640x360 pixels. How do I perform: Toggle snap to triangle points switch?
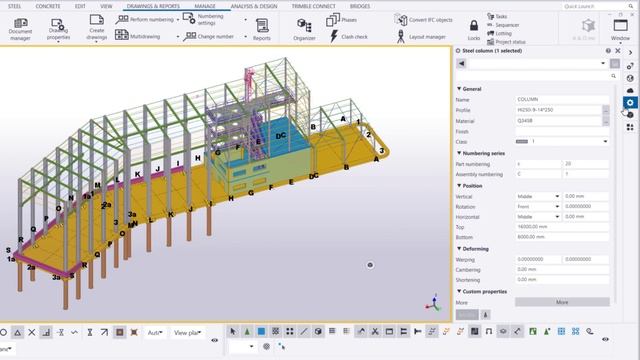pos(18,333)
